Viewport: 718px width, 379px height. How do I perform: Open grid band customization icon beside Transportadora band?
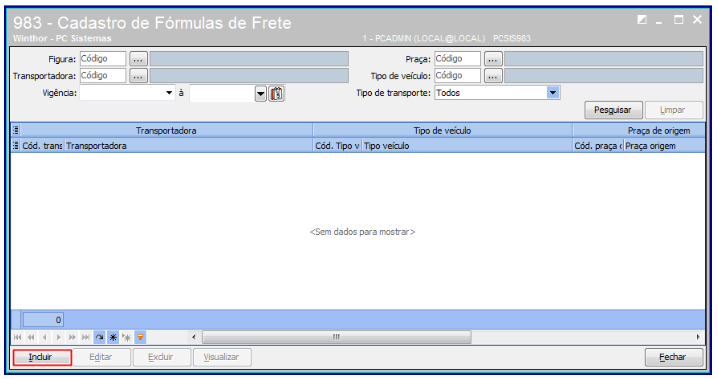16,130
